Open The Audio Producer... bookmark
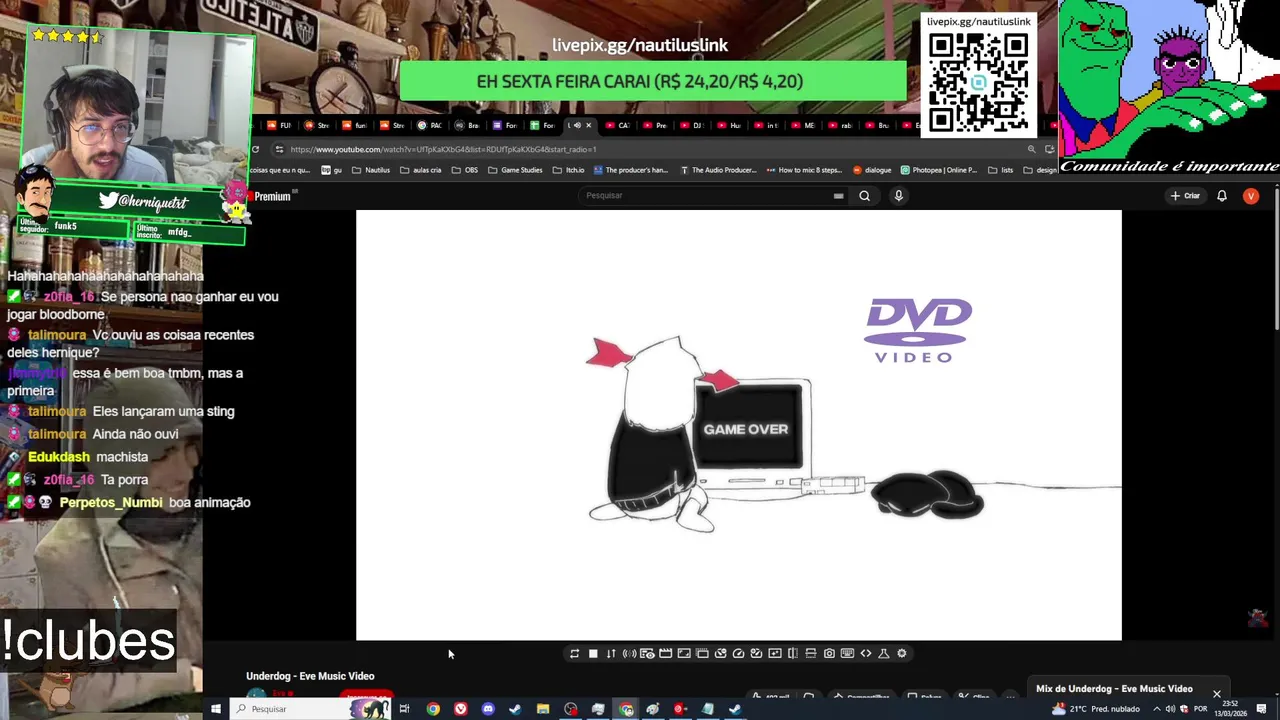The width and height of the screenshot is (1280, 720). point(718,170)
